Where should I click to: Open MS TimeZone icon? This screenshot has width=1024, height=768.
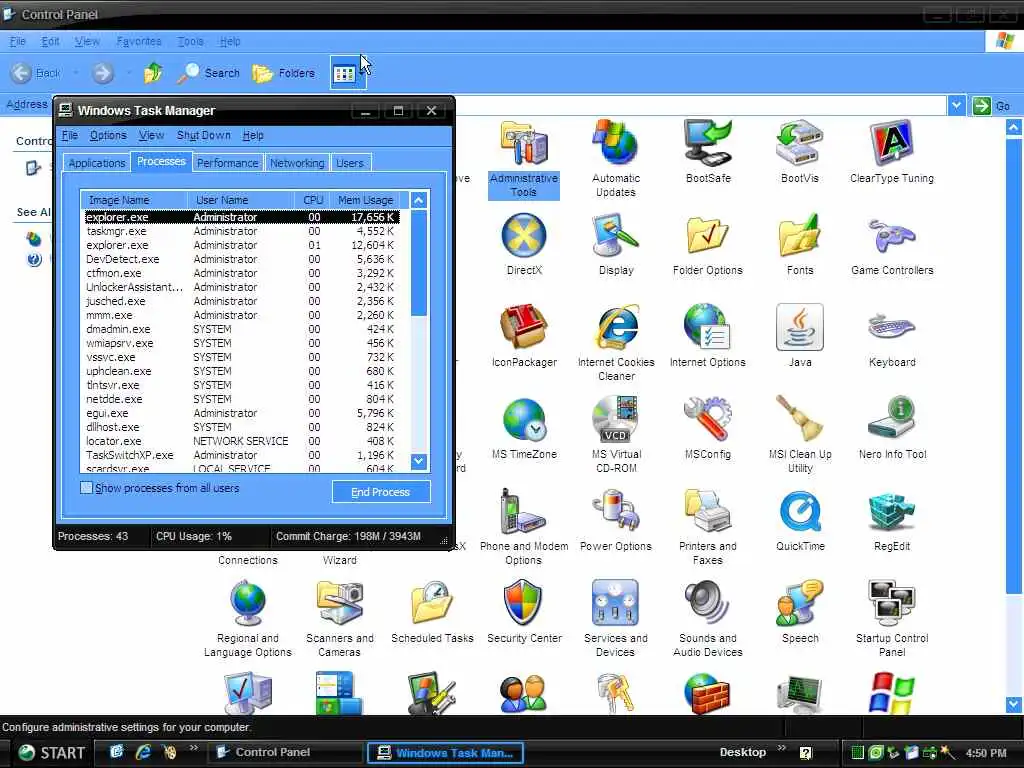coord(524,428)
